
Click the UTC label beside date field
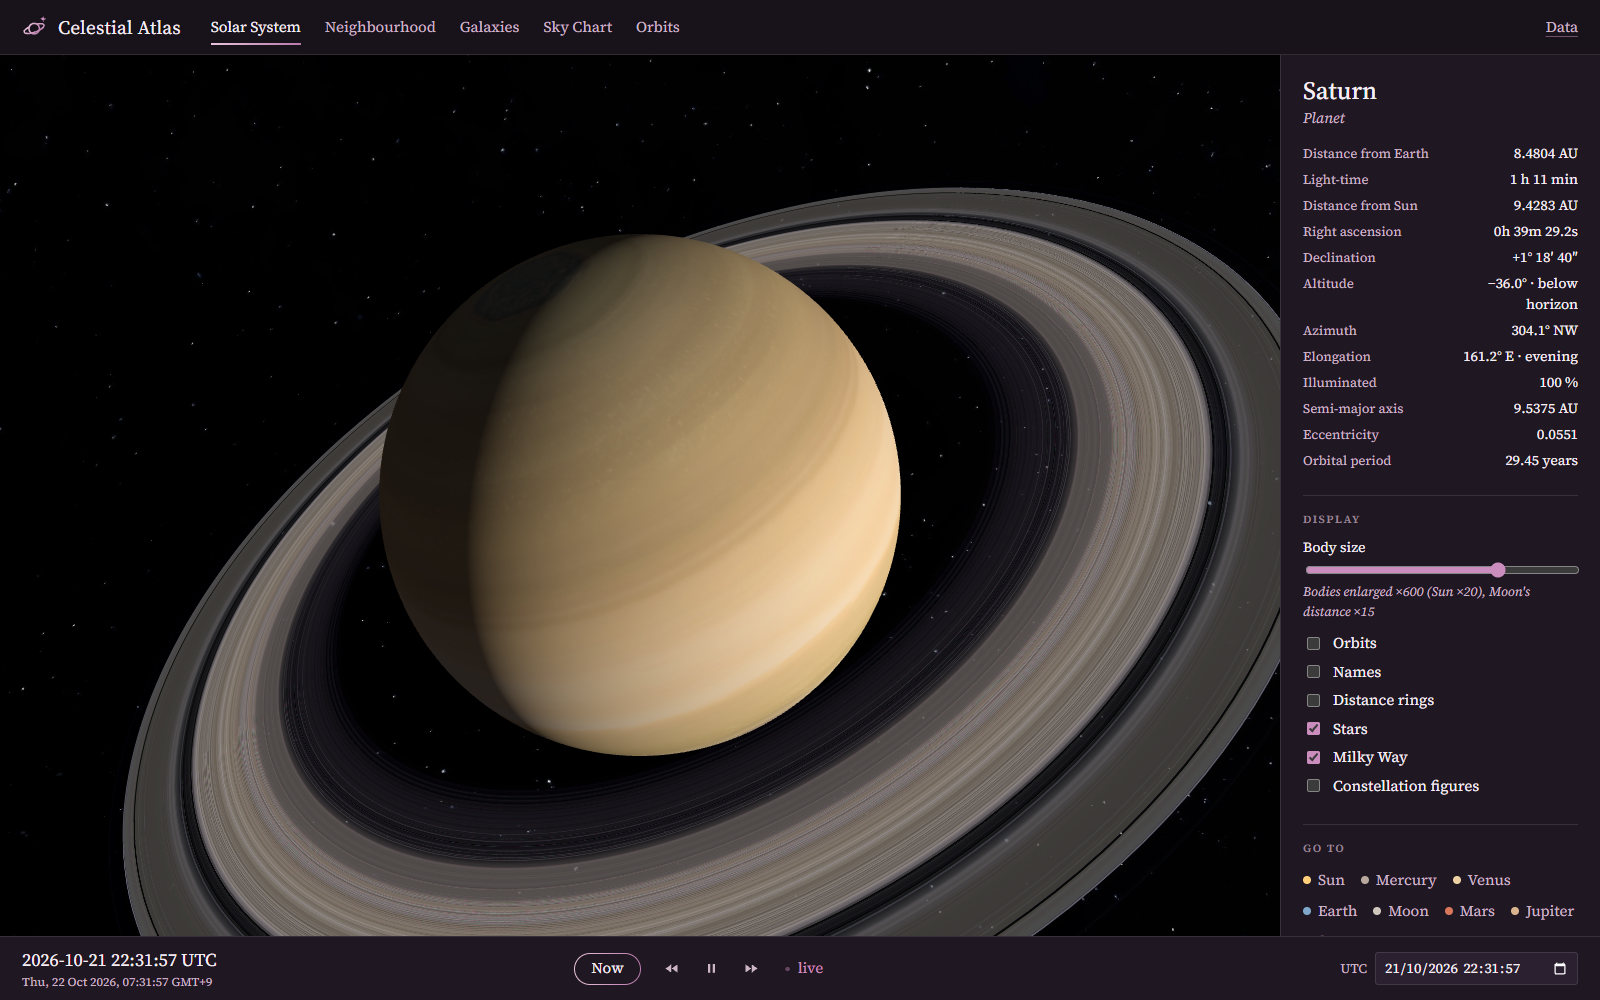(1353, 968)
